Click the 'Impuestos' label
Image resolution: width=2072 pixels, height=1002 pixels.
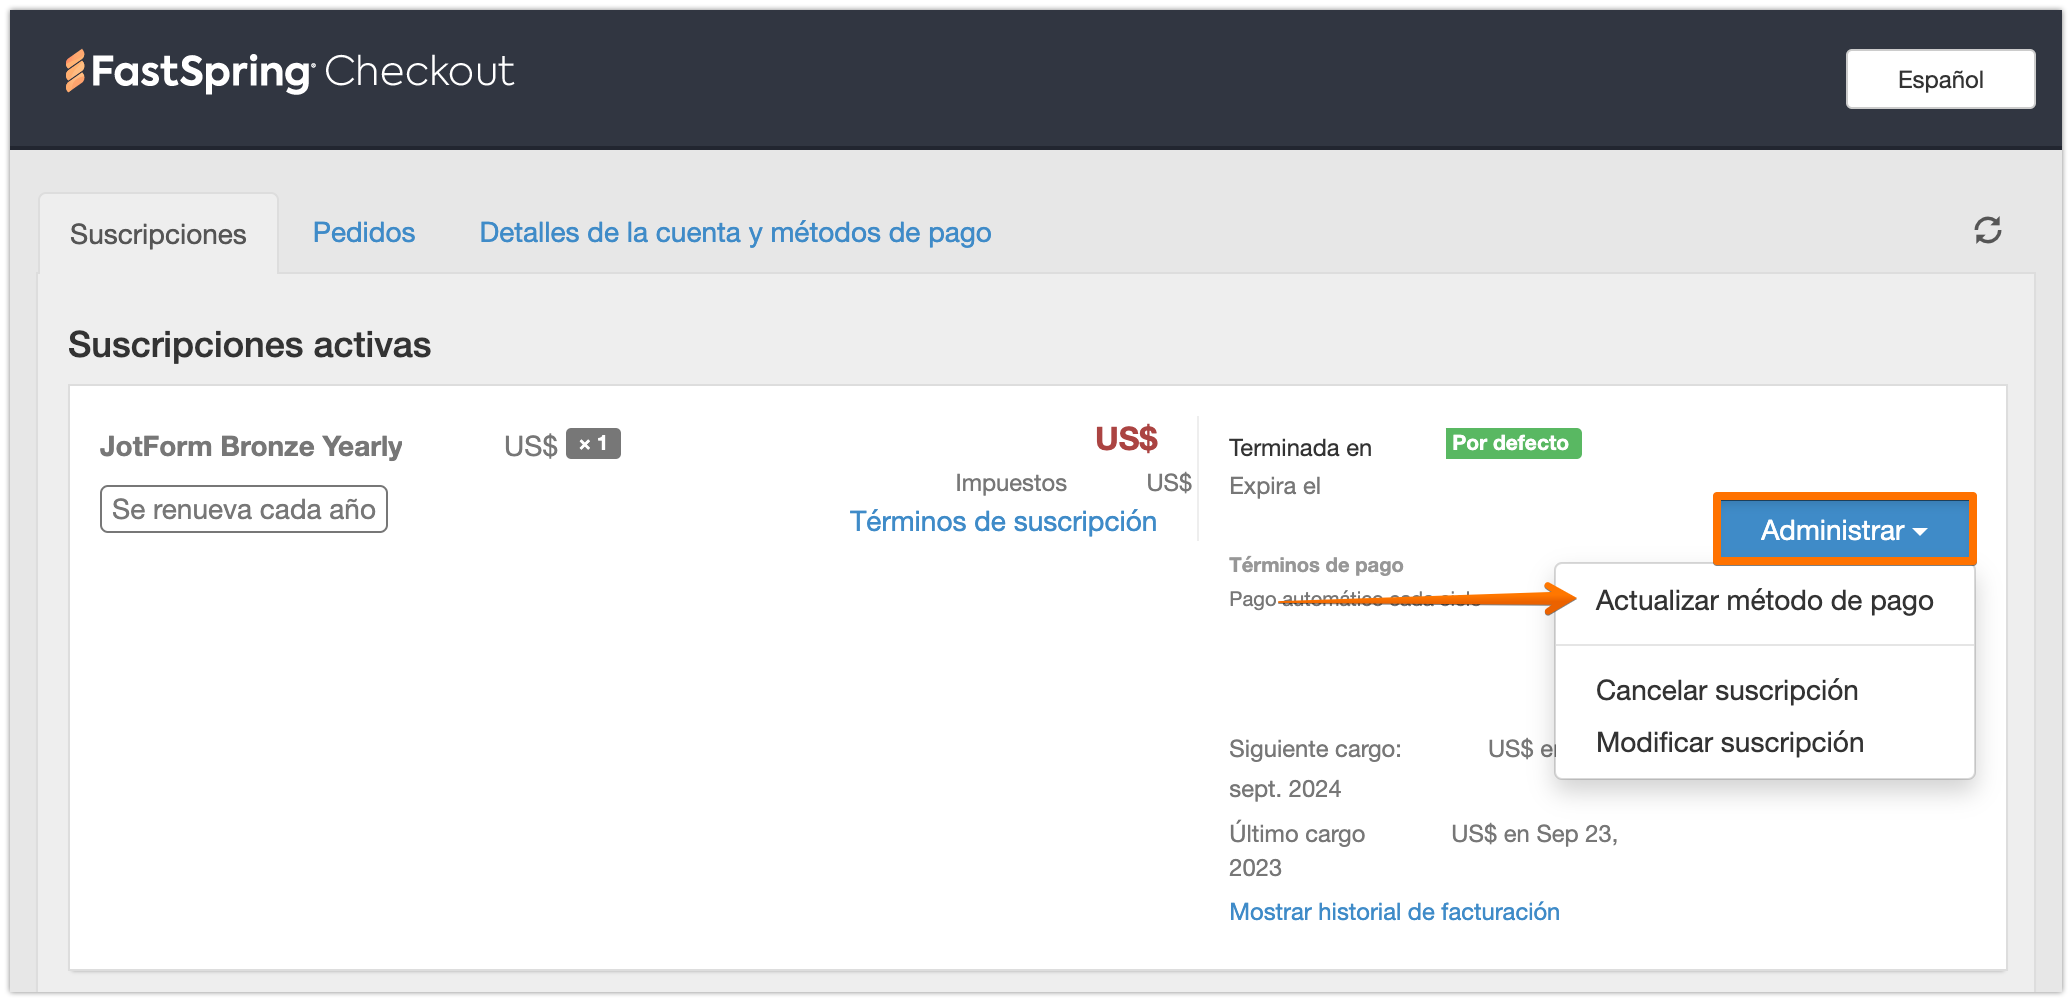[x=1011, y=483]
